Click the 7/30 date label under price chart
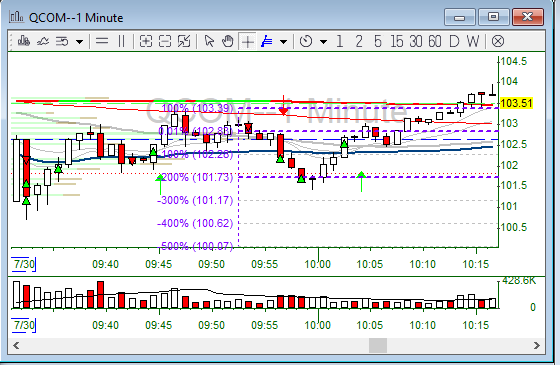Viewport: 560px width, 365px height. 24,264
